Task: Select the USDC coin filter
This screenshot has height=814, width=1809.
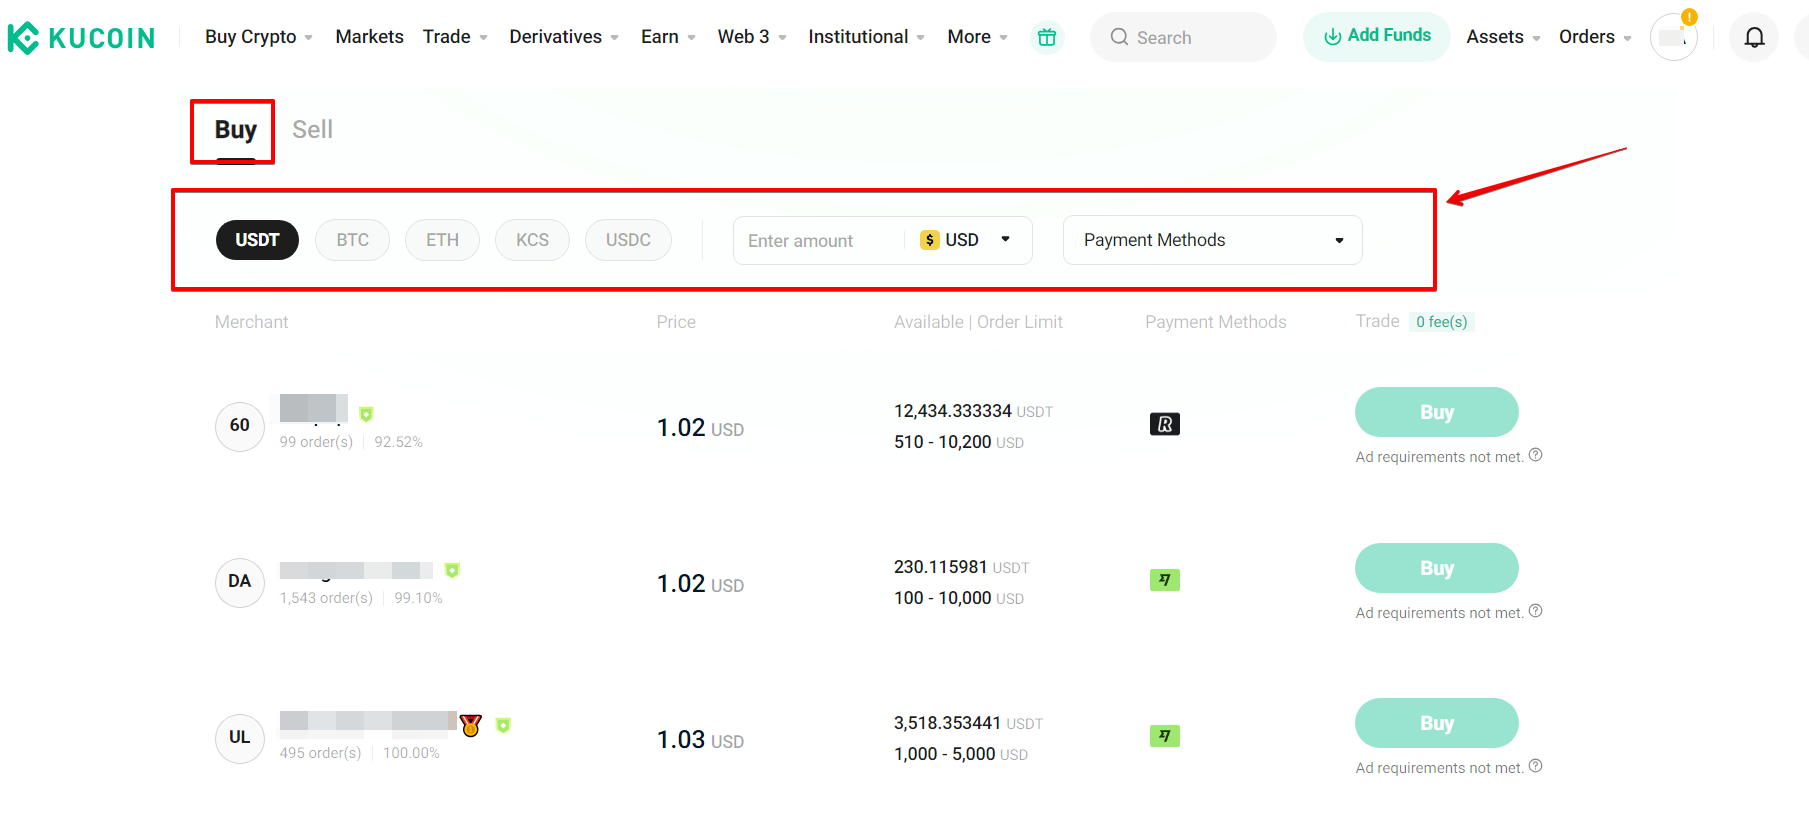Action: 628,240
